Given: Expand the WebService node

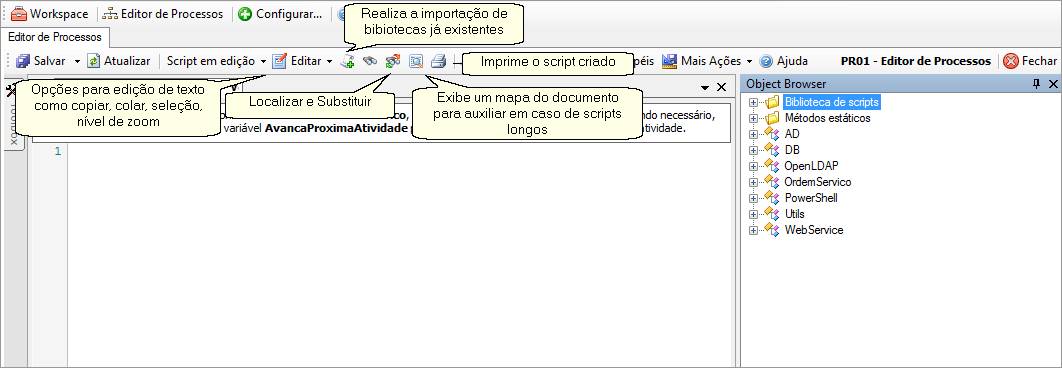Looking at the screenshot, I should pyautogui.click(x=753, y=230).
